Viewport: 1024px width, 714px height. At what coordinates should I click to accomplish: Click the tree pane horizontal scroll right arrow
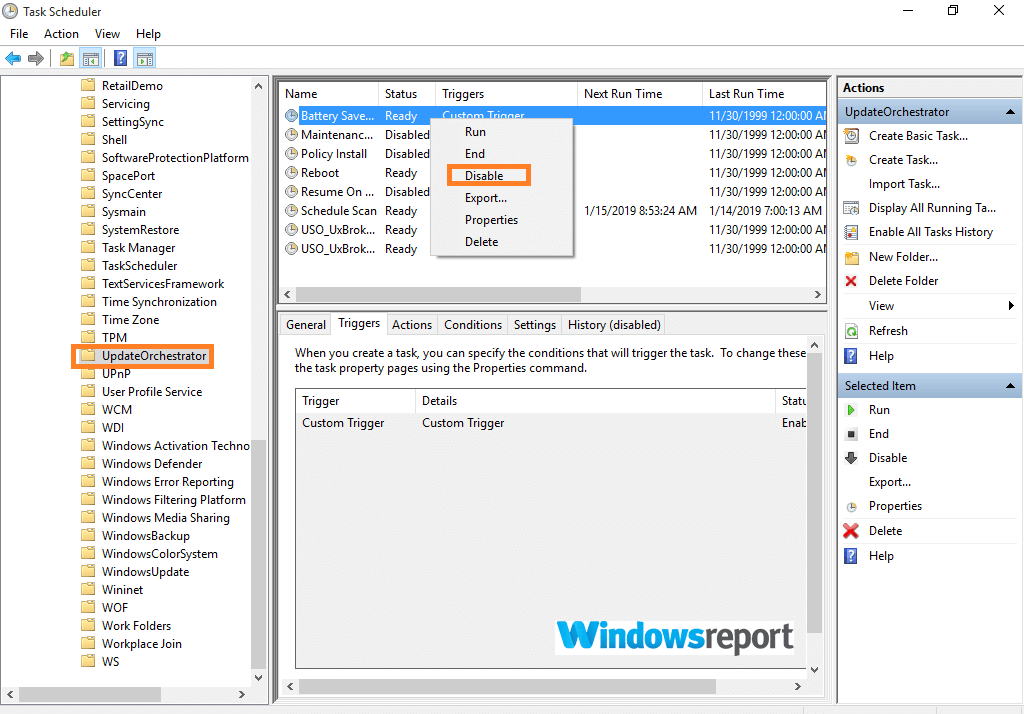242,694
